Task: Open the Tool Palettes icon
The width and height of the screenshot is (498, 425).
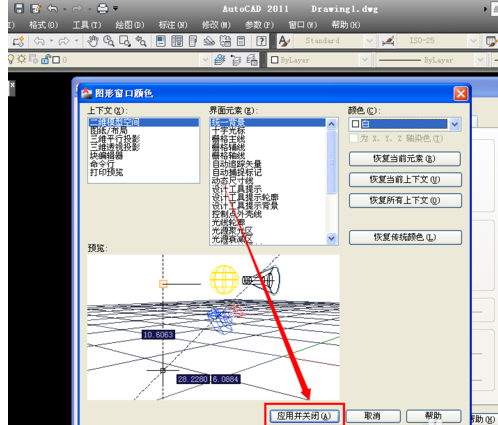Action: coord(193,41)
